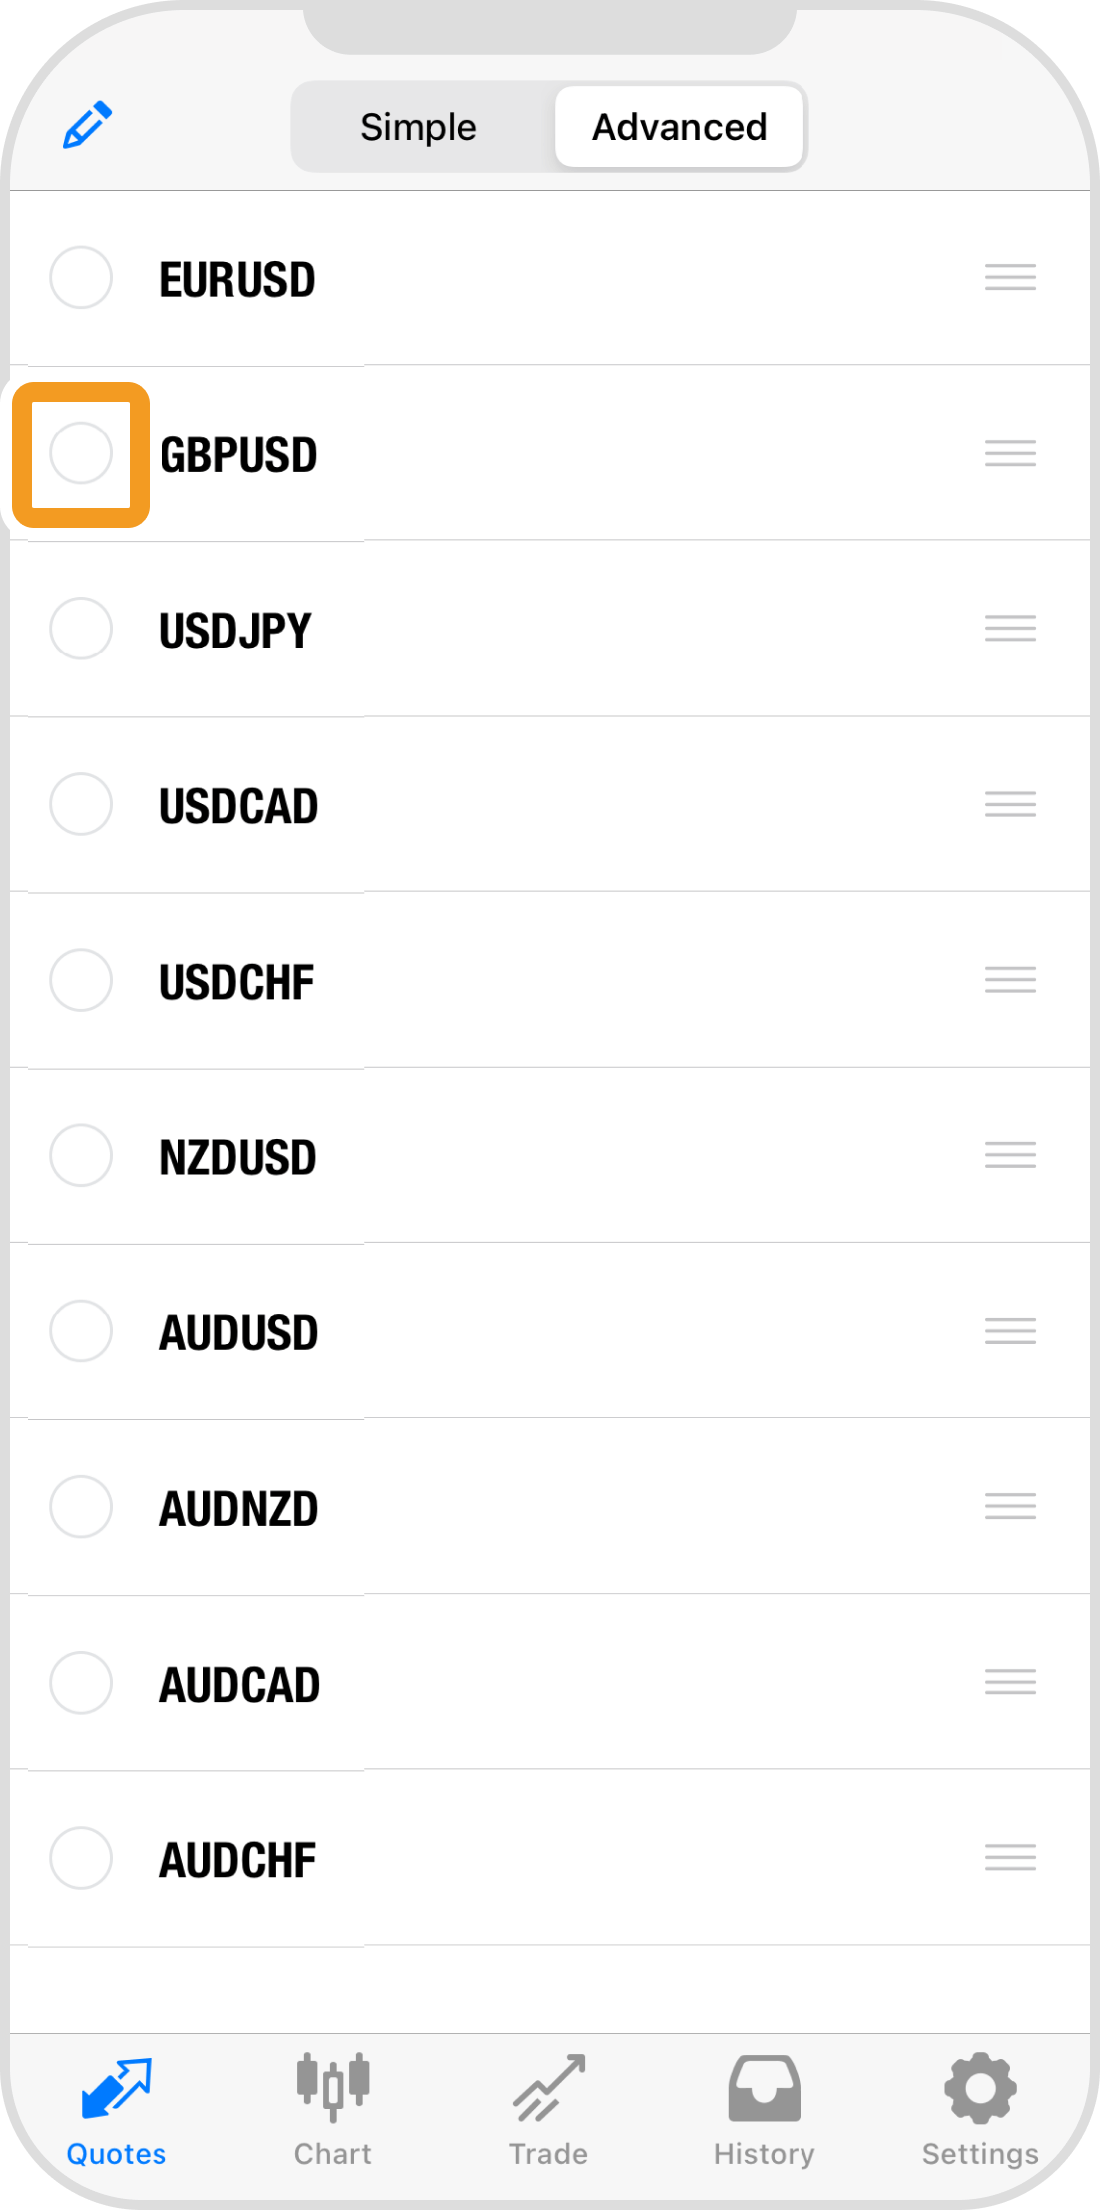Tap the NZDUSD reorder handle

coord(1010,1155)
